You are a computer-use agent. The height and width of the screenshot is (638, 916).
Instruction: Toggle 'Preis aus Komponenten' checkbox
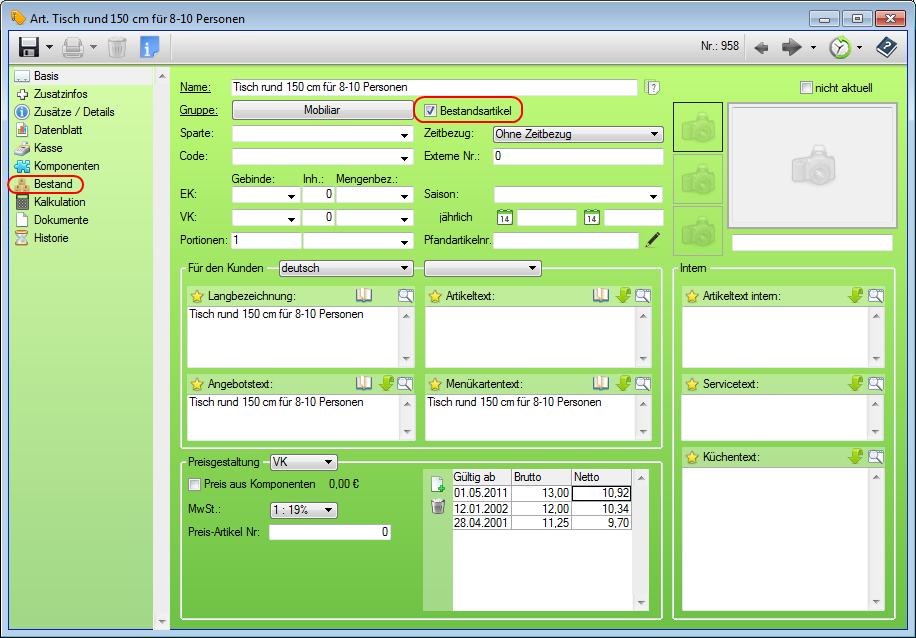(195, 485)
